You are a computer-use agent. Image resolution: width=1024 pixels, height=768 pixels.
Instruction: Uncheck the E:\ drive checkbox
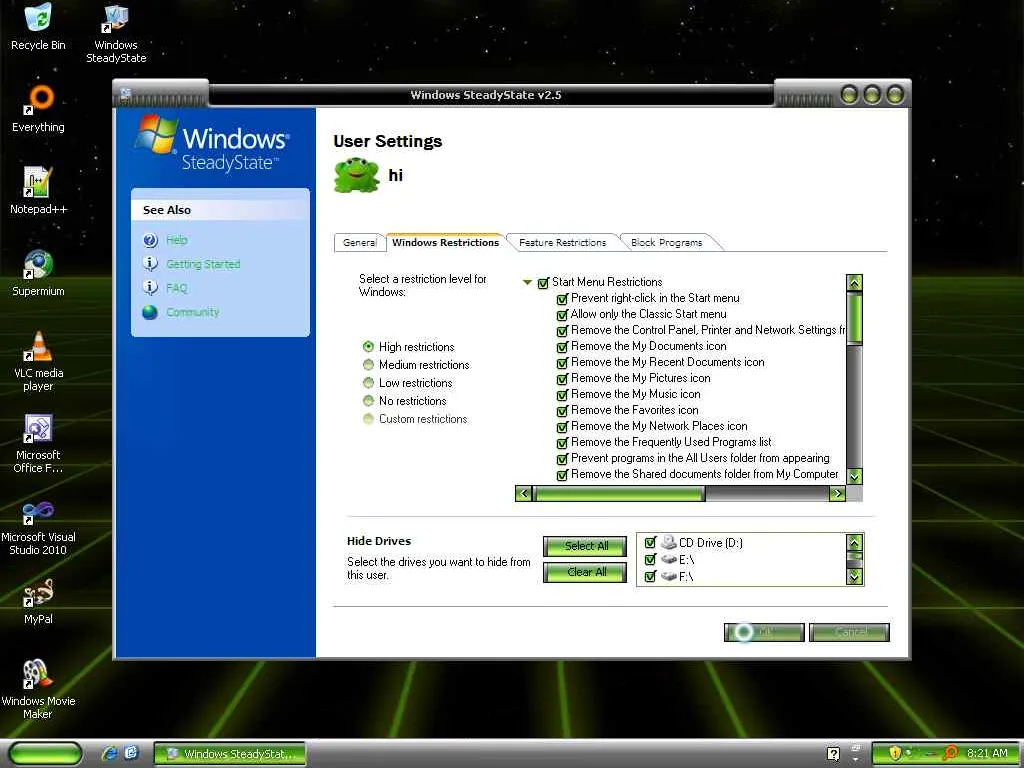pos(650,560)
